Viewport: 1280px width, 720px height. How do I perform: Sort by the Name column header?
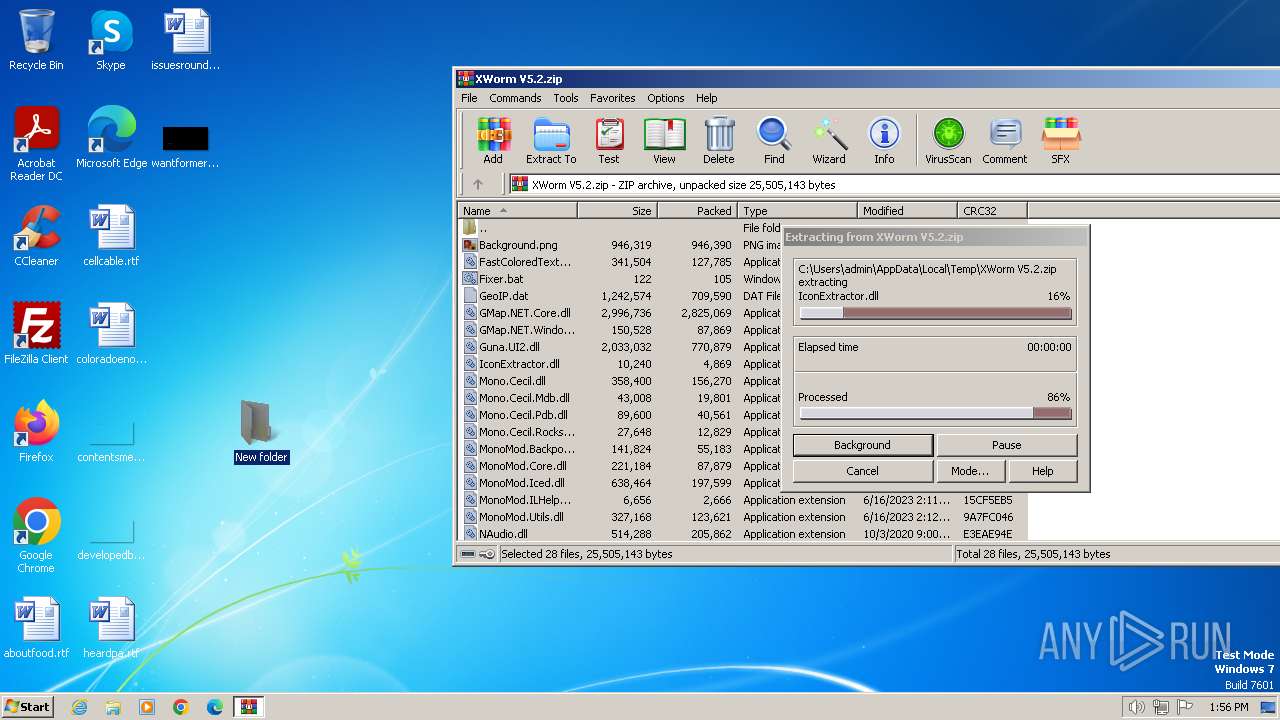[x=518, y=210]
